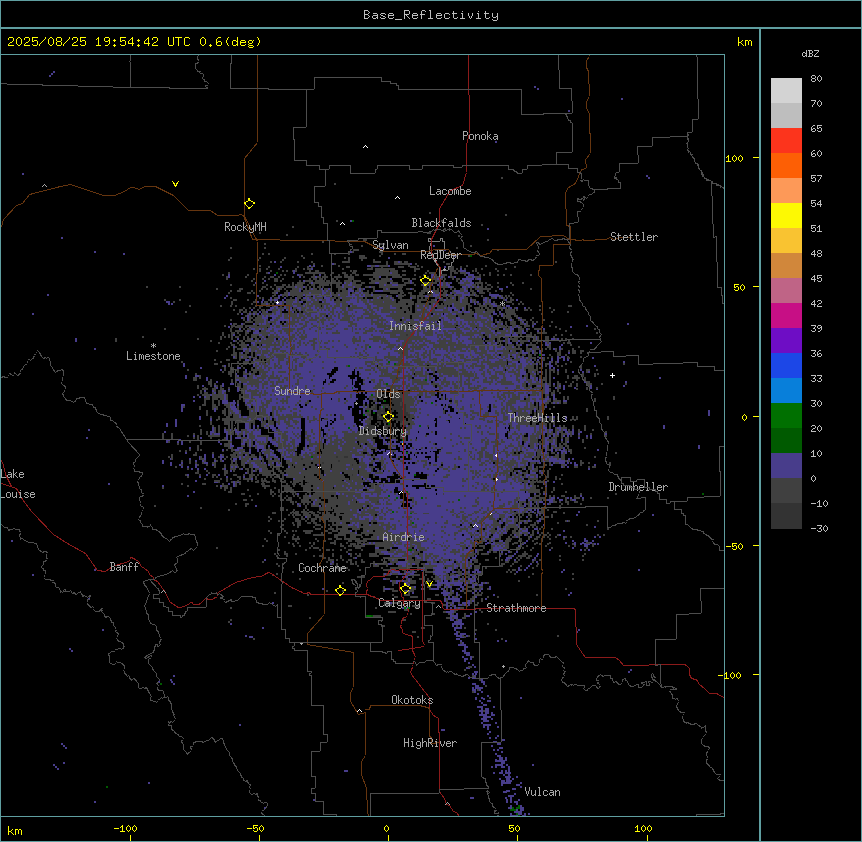Click the Airdrie label

(x=404, y=537)
